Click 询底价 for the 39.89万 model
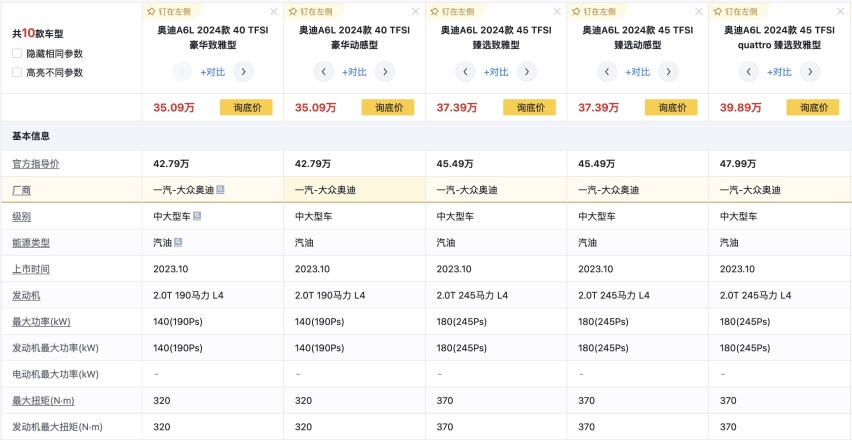852x440 pixels. point(813,108)
